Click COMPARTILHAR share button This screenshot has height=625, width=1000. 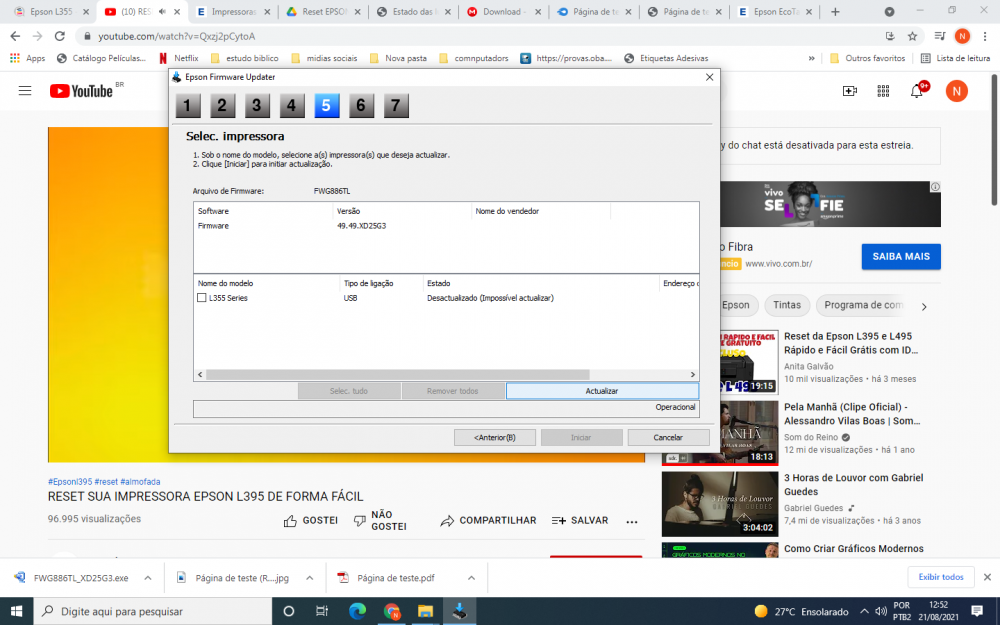pyautogui.click(x=488, y=520)
